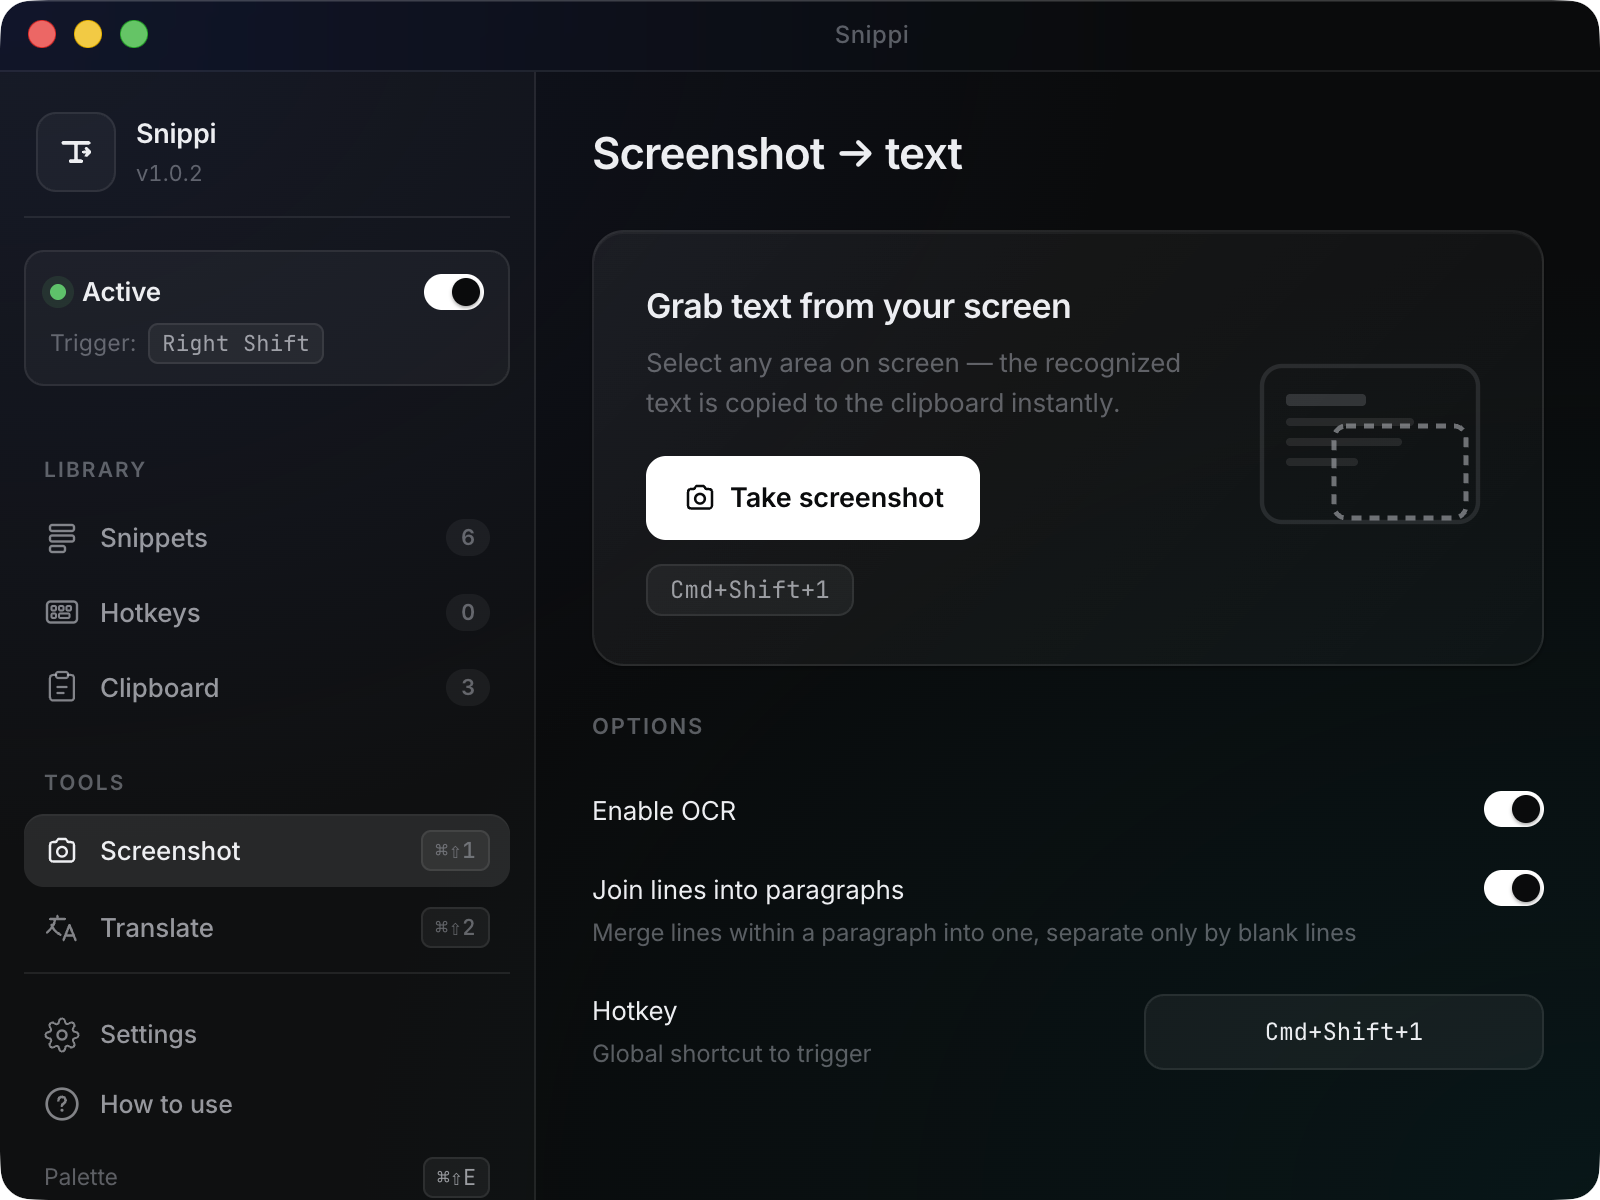
Task: Click the How to use question-mark icon
Action: [62, 1104]
